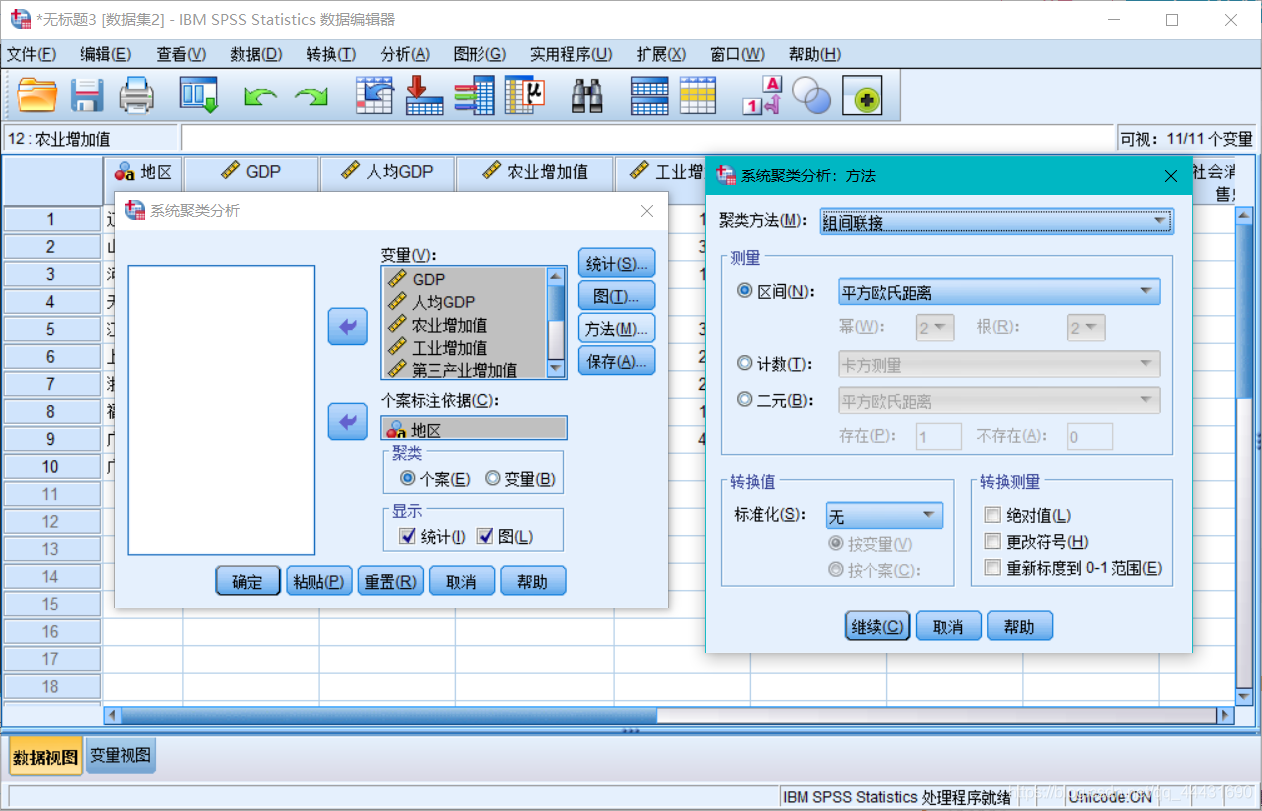Select the 二元 measure radio button

(x=744, y=400)
